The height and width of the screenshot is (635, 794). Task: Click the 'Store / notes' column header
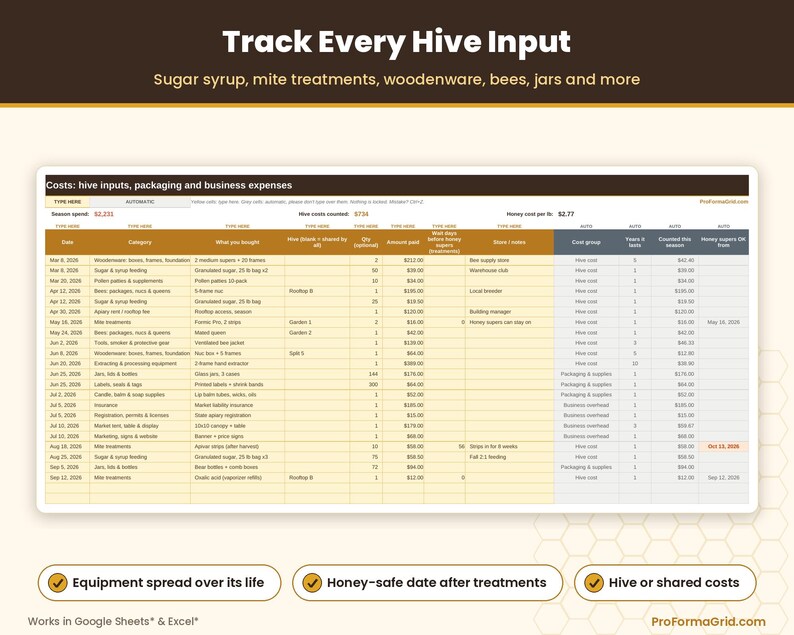(x=509, y=242)
